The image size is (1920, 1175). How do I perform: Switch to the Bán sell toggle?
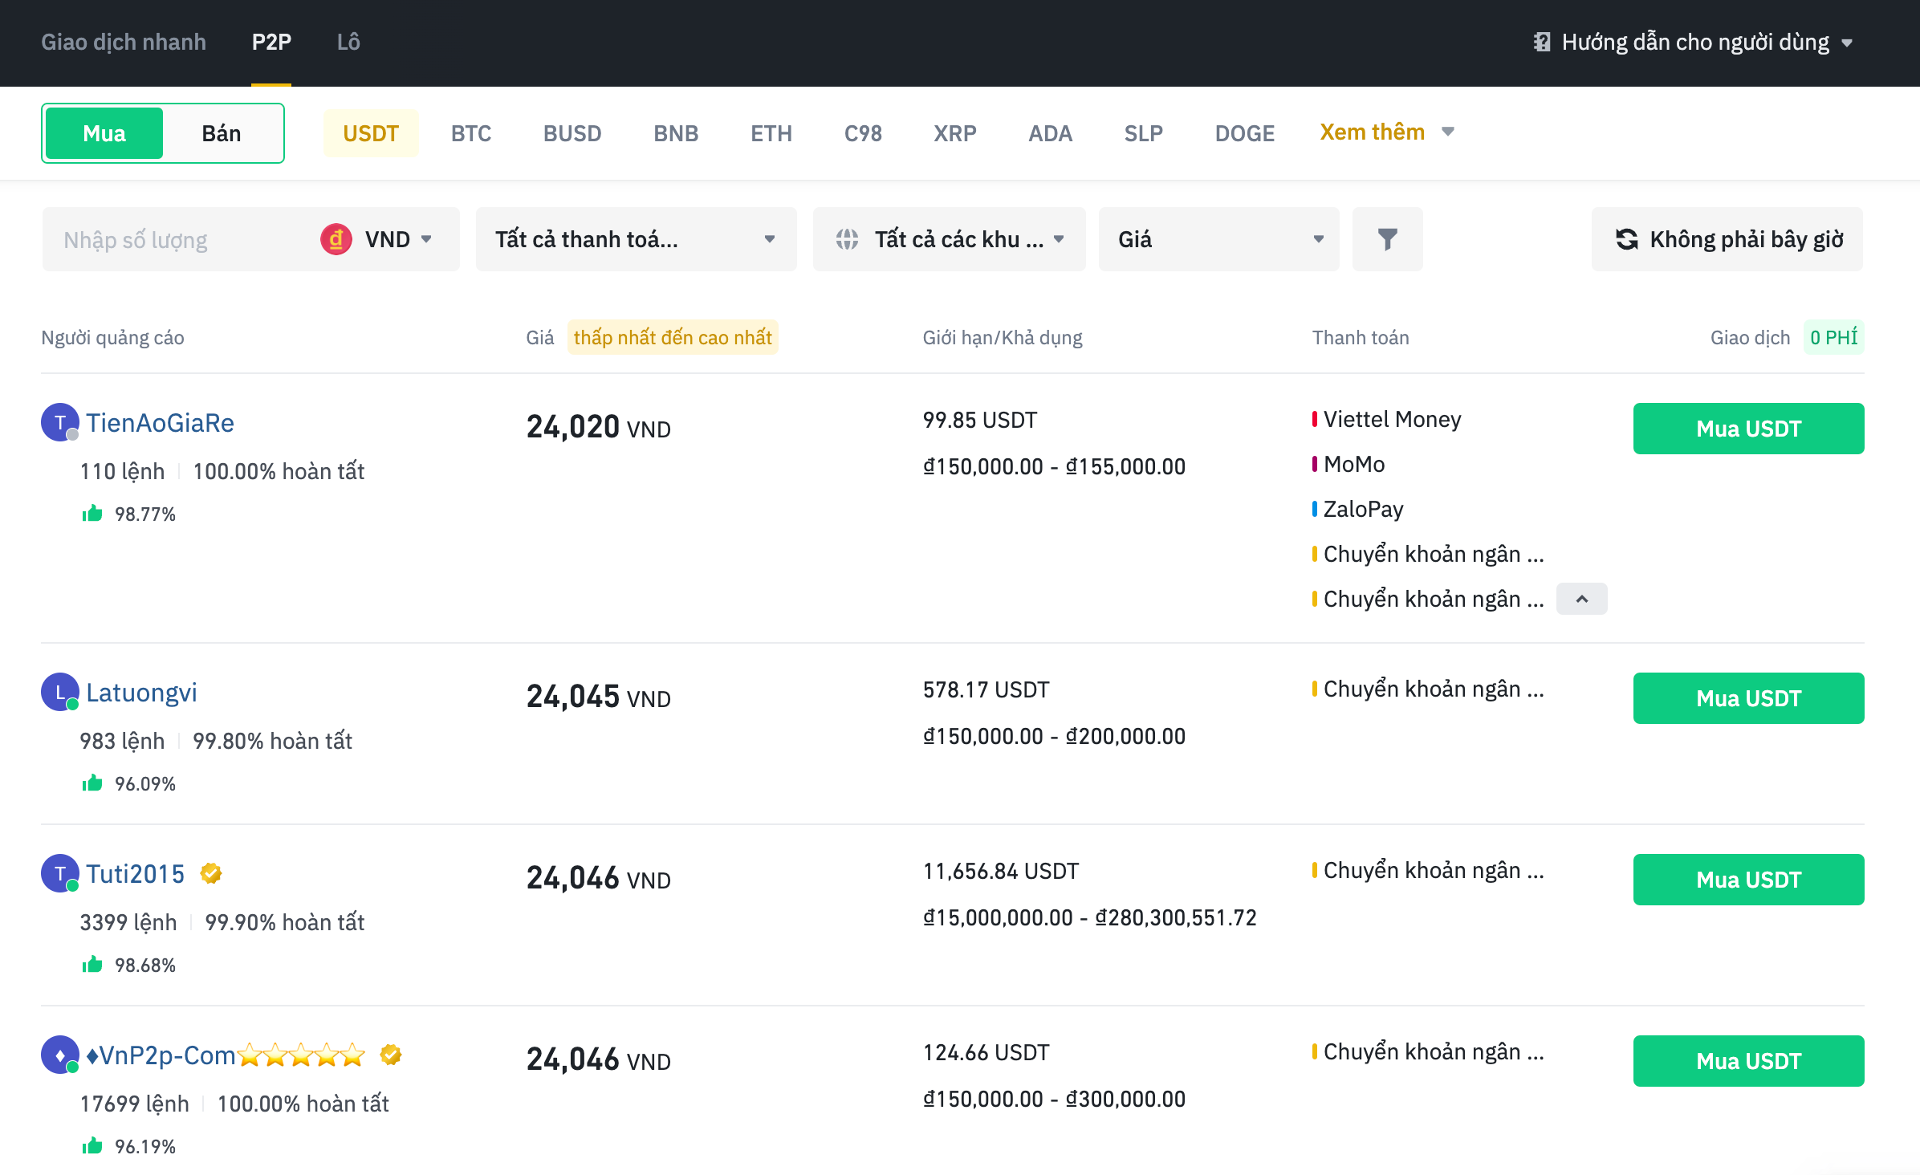click(221, 133)
